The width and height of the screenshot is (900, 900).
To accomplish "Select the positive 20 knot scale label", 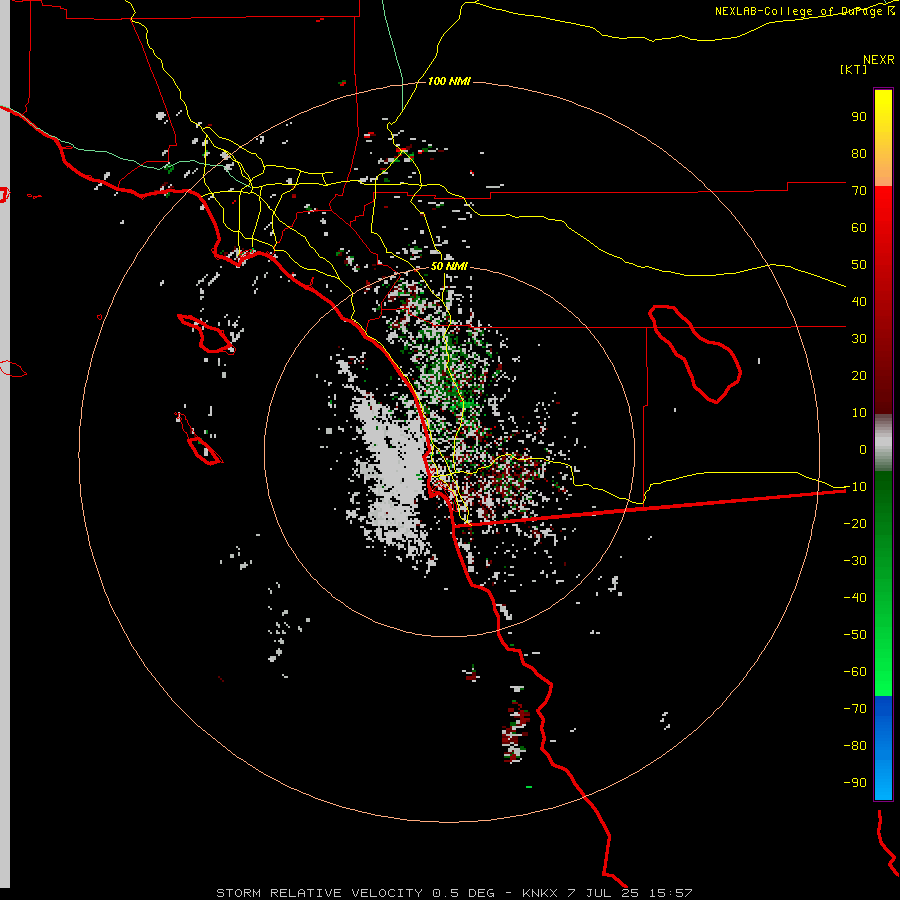I will click(x=859, y=376).
